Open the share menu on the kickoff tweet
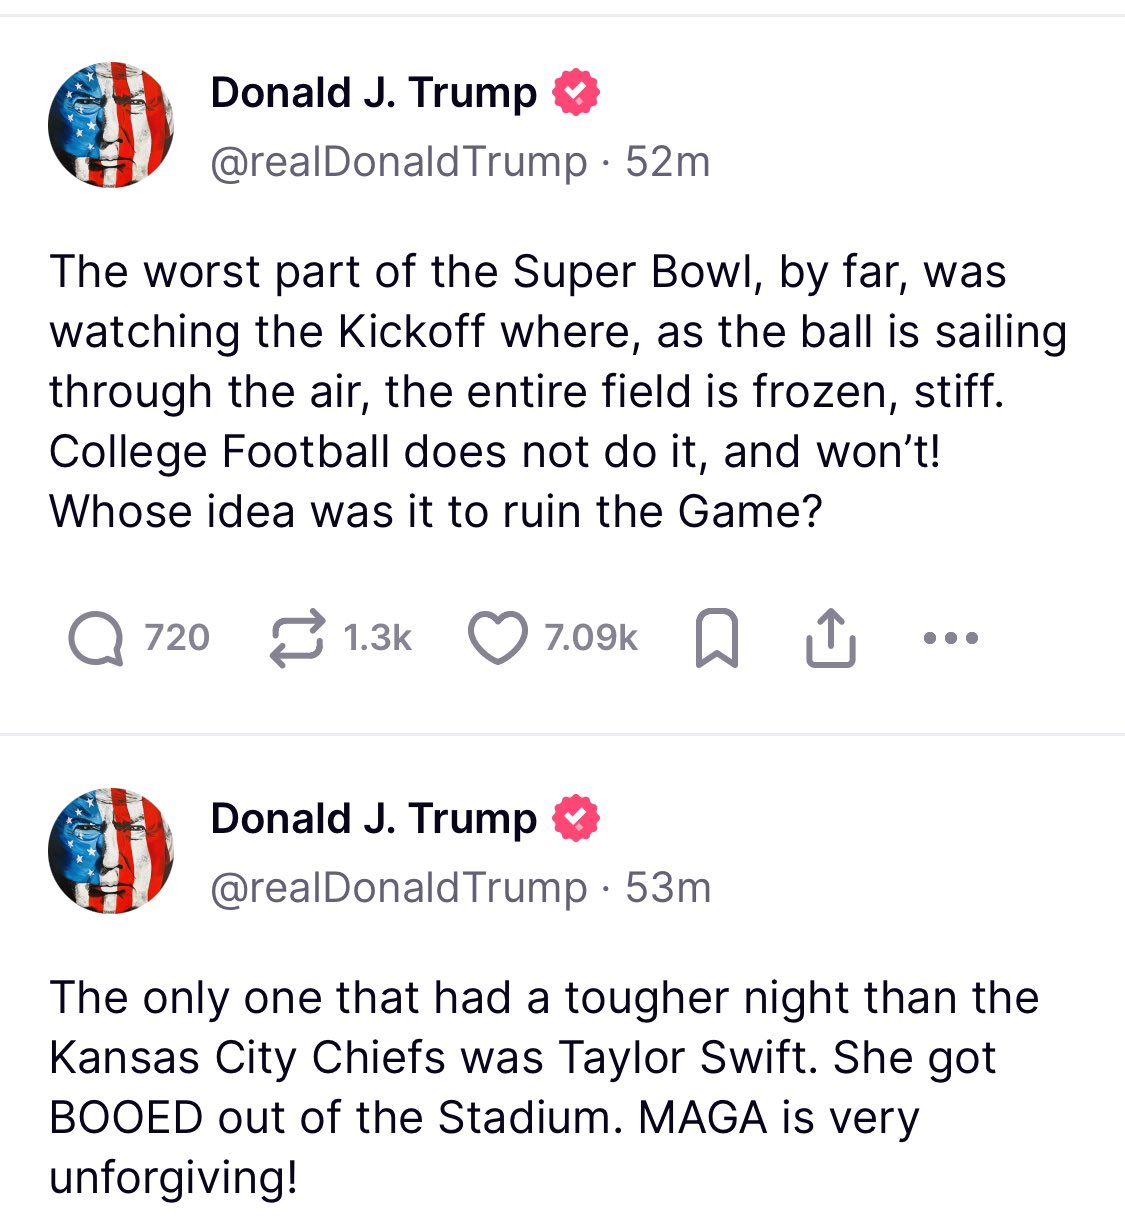This screenshot has height=1227, width=1125. point(830,636)
